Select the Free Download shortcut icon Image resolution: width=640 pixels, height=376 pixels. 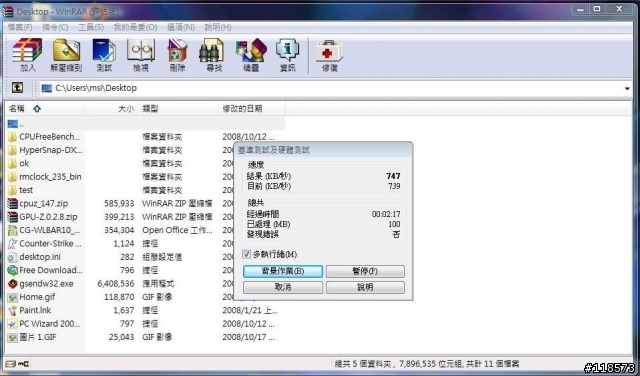point(13,270)
